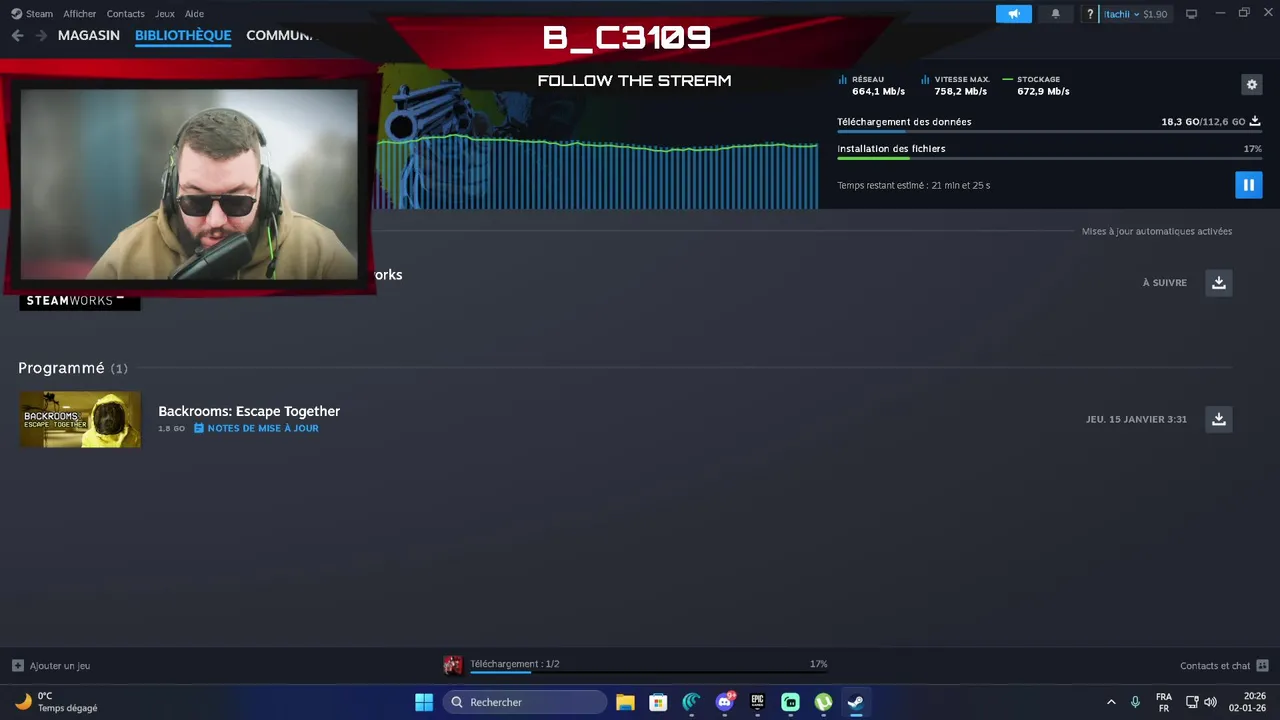Open Windows Start menu
Screen dimensions: 1280x720
pos(424,702)
